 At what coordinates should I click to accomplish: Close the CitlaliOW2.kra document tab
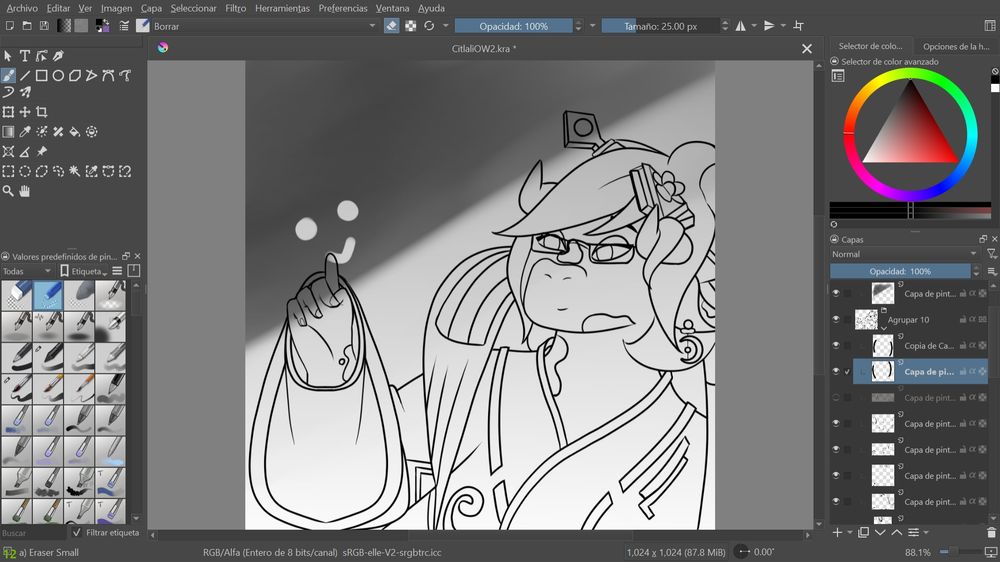(x=807, y=48)
